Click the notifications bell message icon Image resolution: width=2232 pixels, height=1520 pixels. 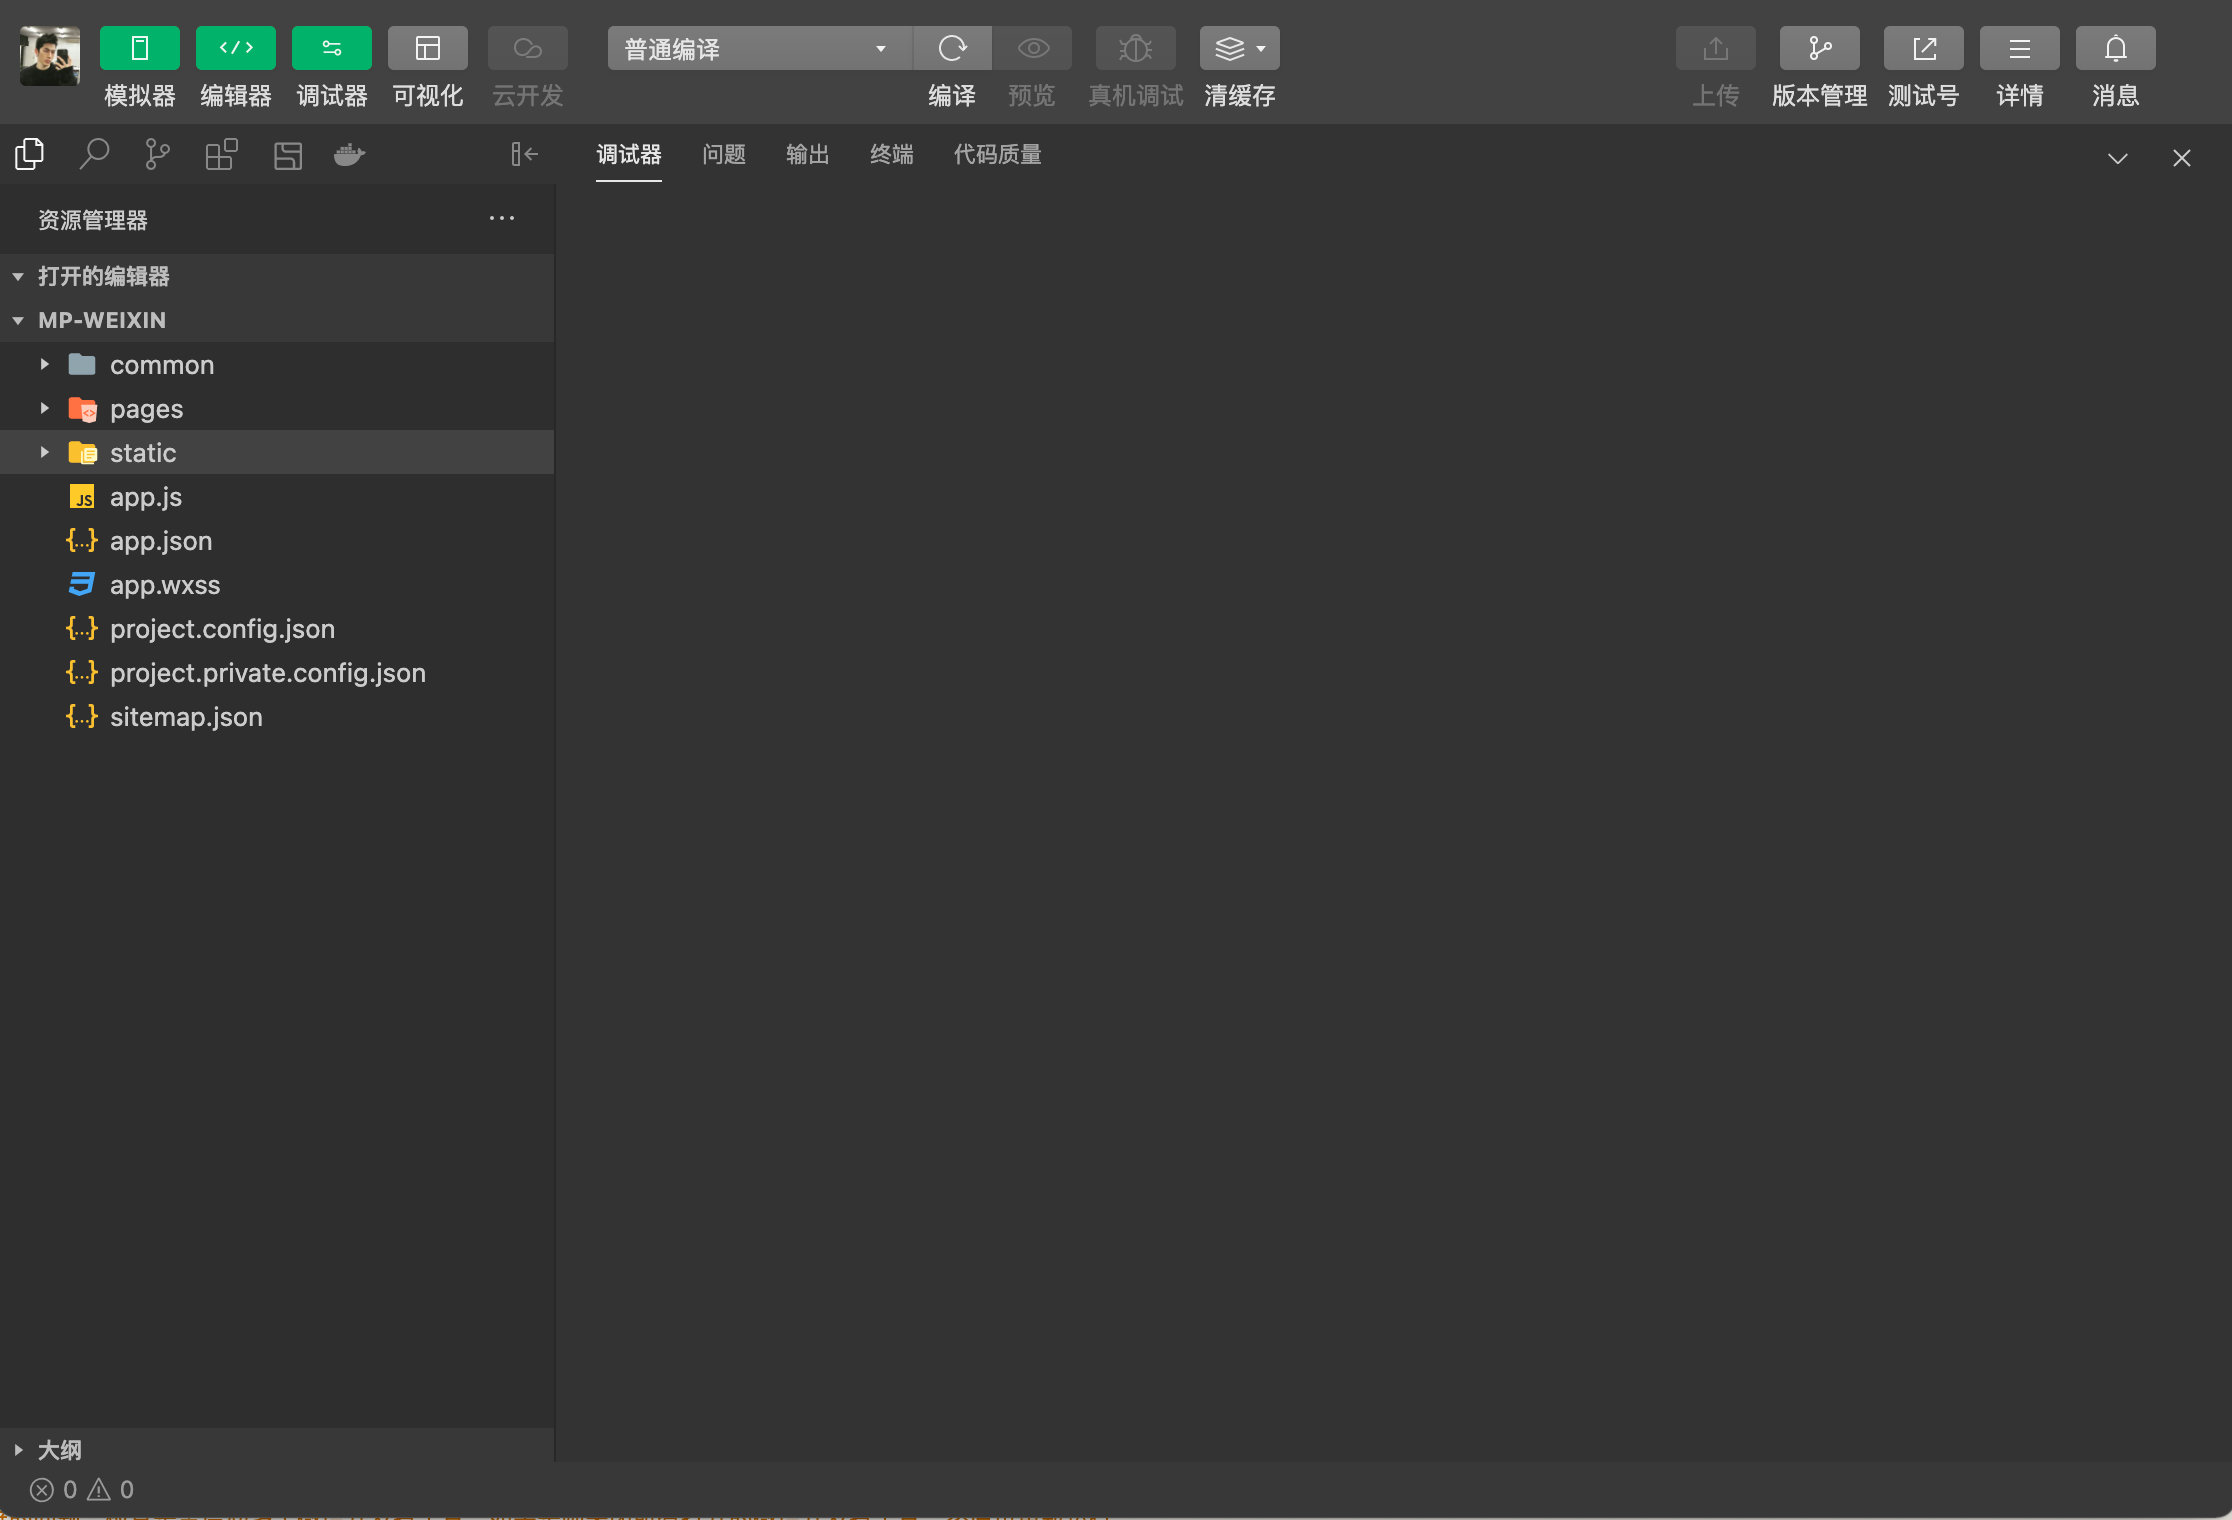pyautogui.click(x=2115, y=48)
